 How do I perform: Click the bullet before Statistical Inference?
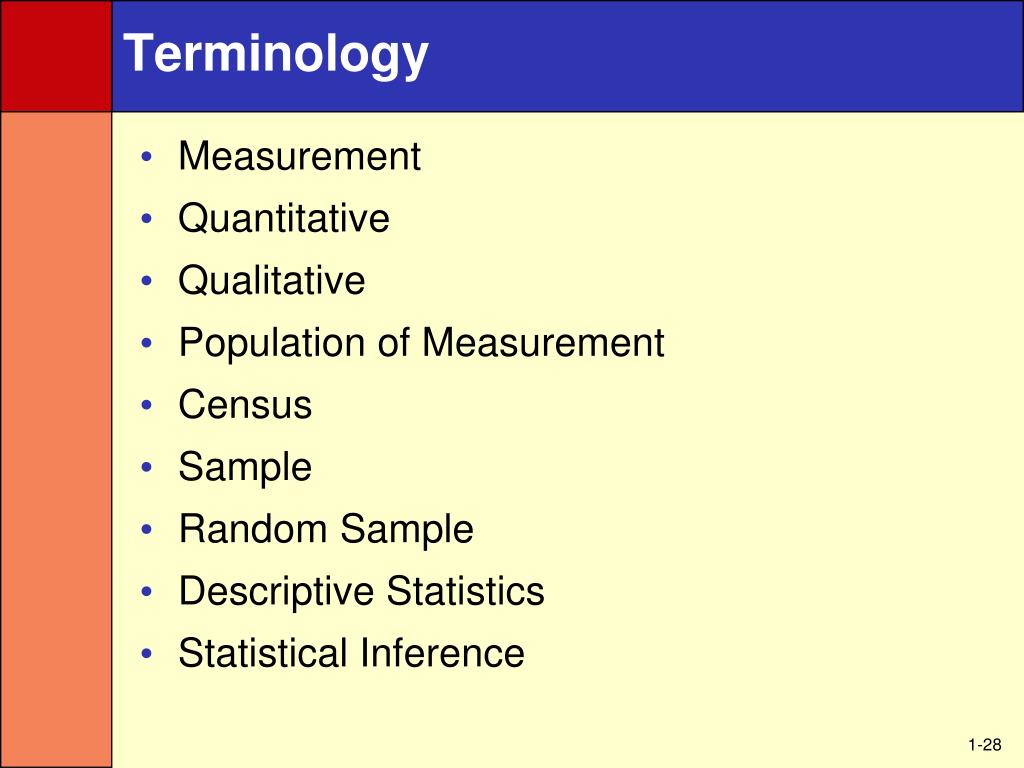click(147, 653)
